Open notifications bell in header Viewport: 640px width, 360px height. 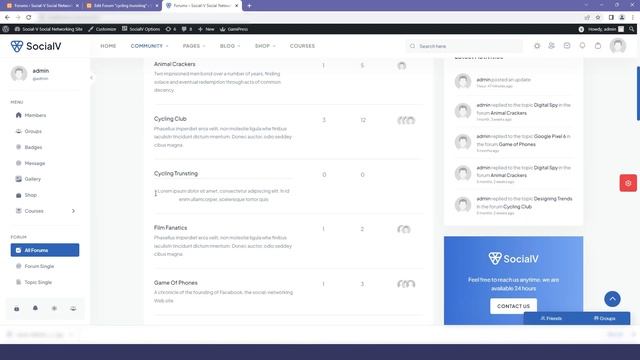coord(582,46)
